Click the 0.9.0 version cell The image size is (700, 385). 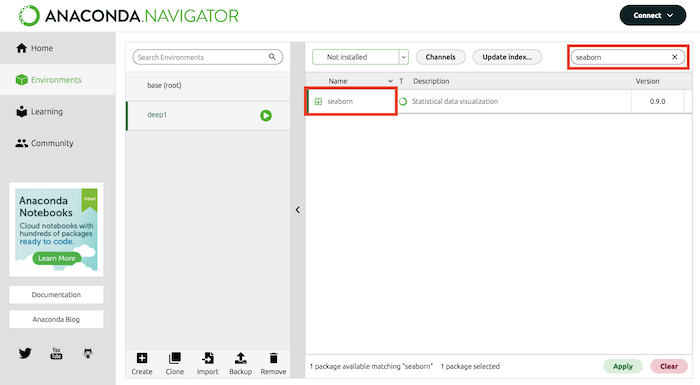pyautogui.click(x=657, y=101)
